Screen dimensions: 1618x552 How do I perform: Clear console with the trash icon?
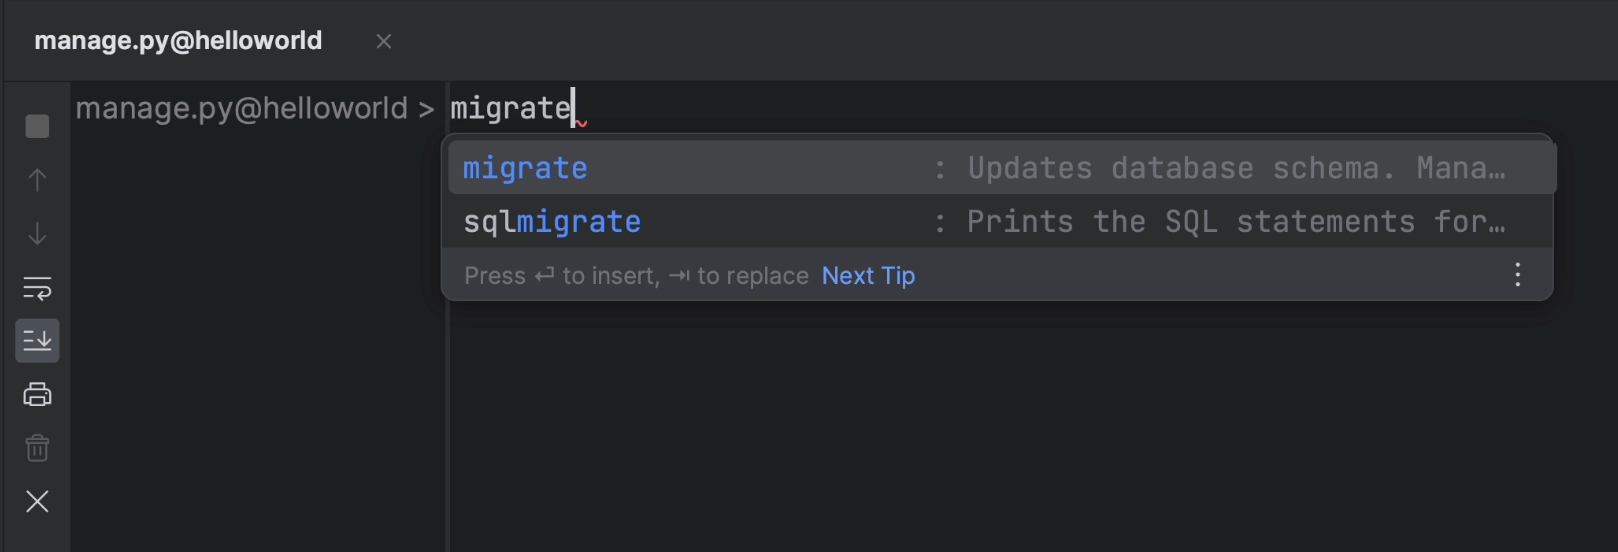pyautogui.click(x=37, y=448)
